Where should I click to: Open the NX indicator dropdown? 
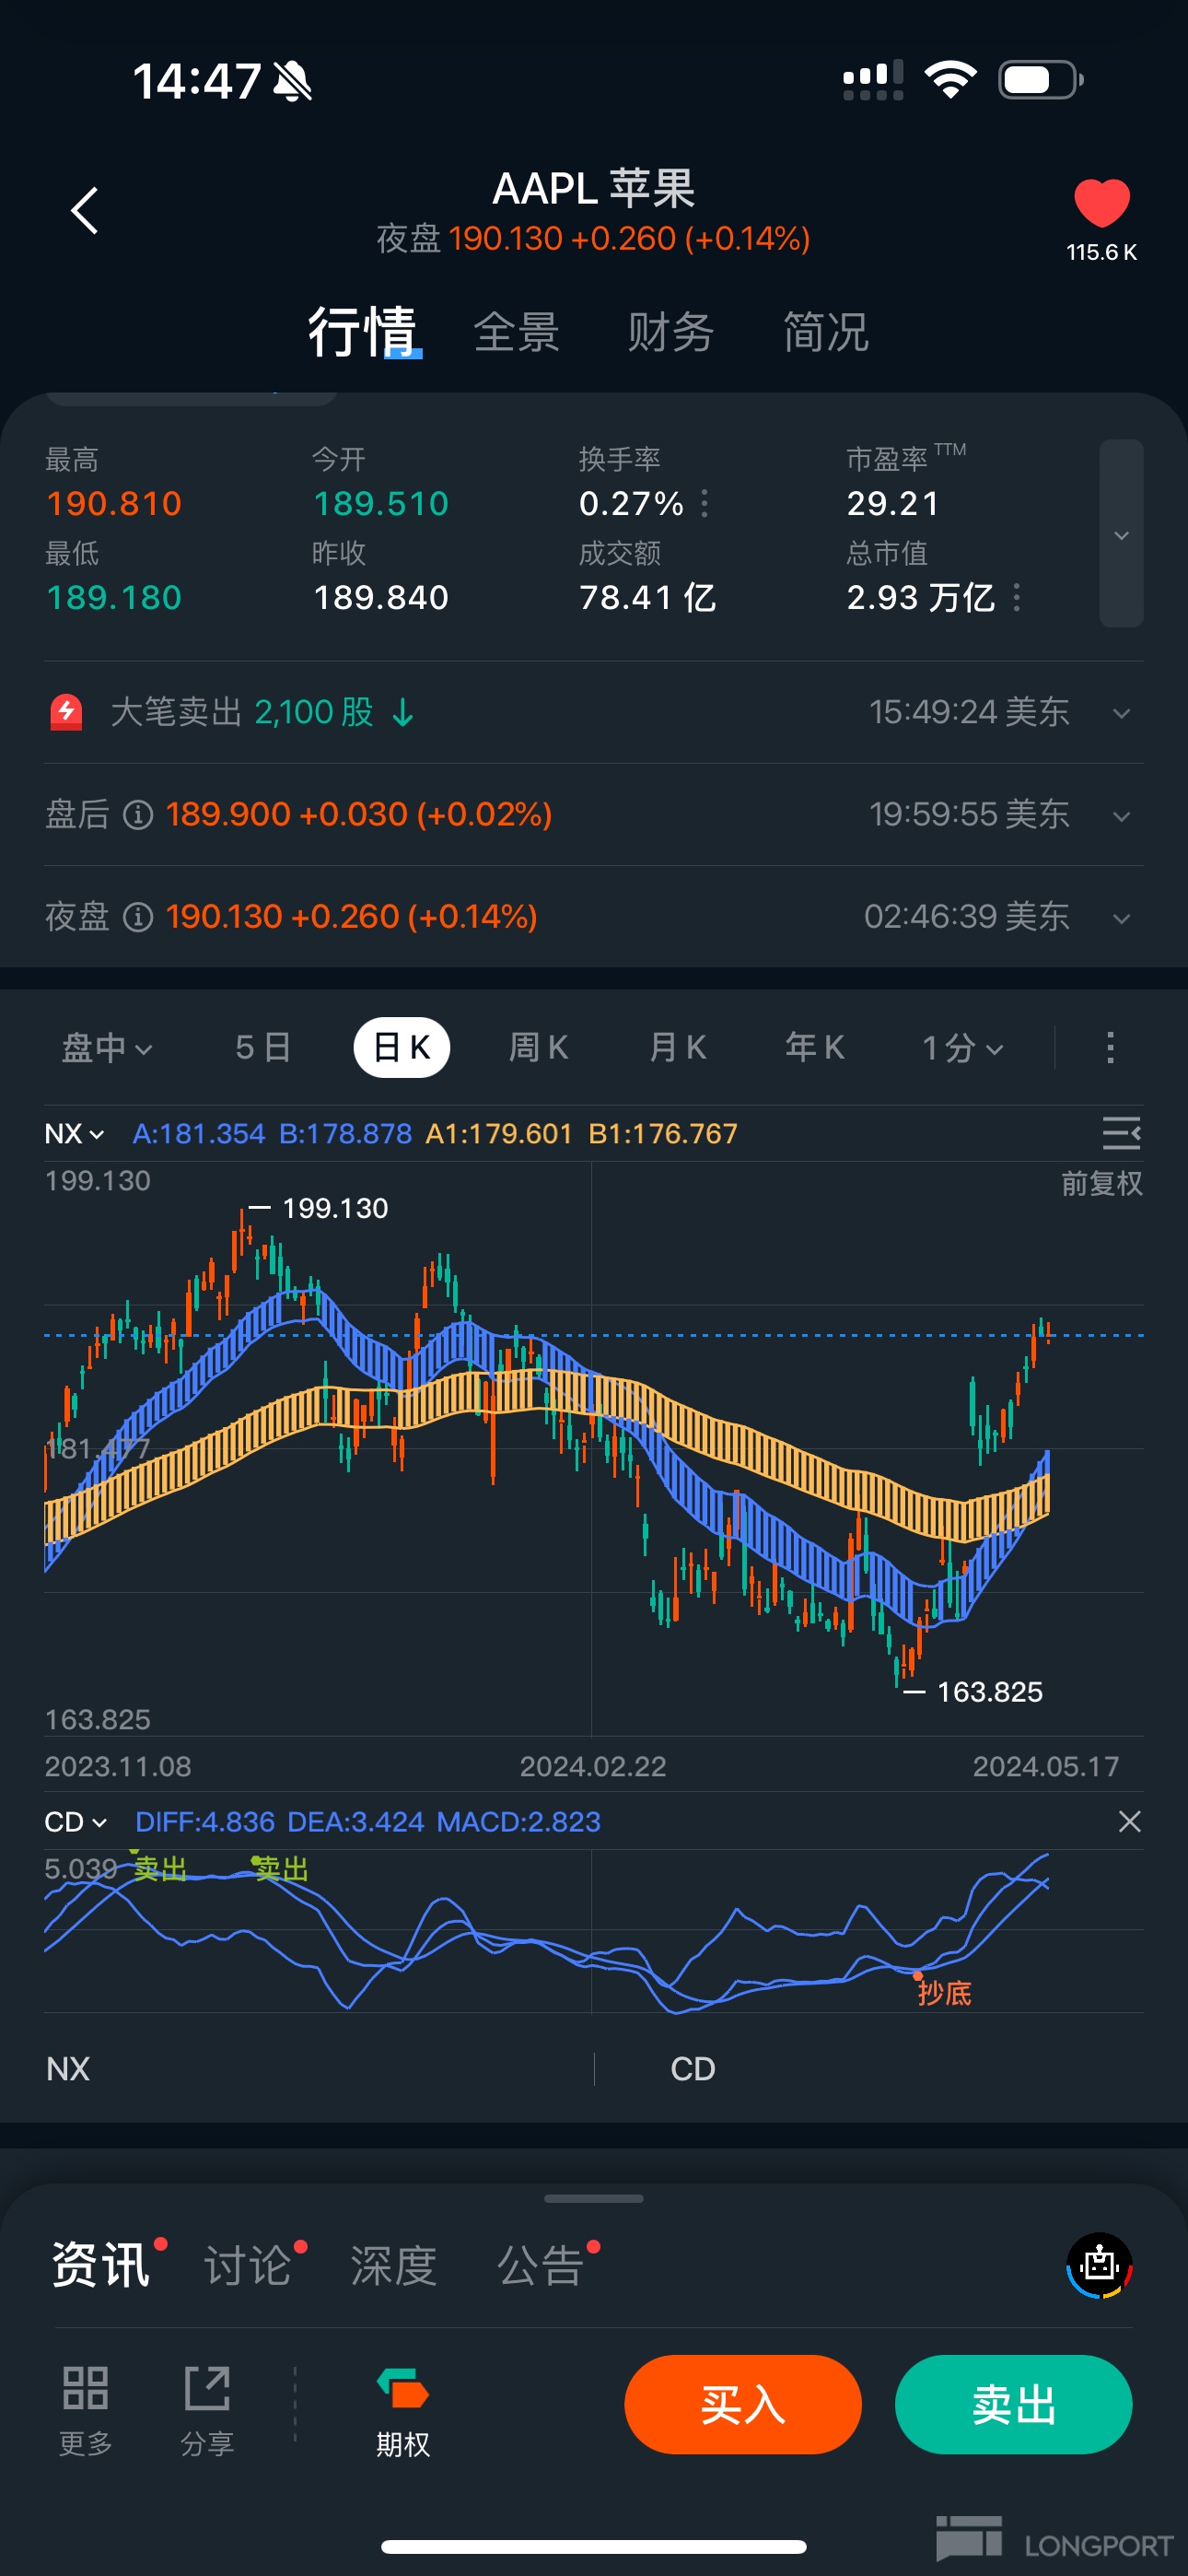pyautogui.click(x=74, y=1133)
